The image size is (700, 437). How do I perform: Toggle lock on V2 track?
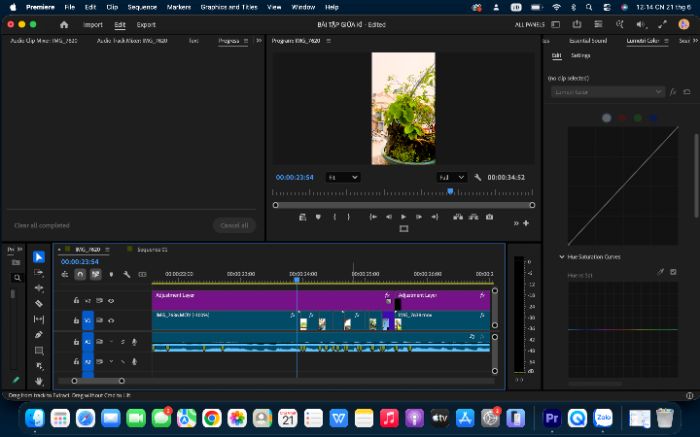76,300
